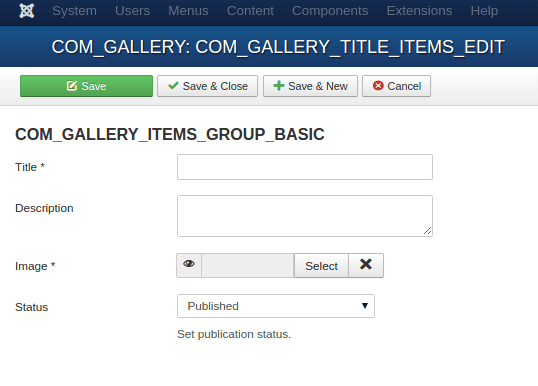Image resolution: width=538 pixels, height=386 pixels.
Task: Open the Components menu
Action: click(330, 11)
